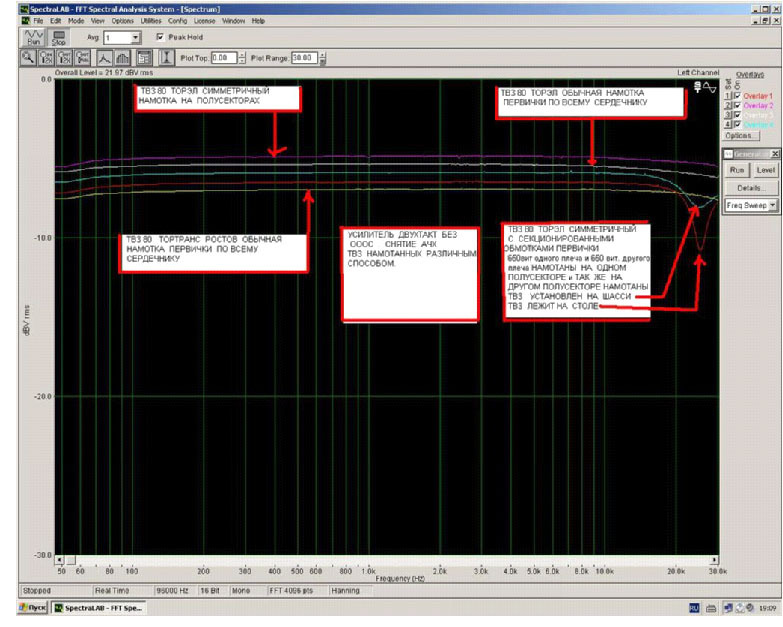Select the magnifier zoom tool
Viewport: 783px width, 627px height.
click(x=28, y=58)
